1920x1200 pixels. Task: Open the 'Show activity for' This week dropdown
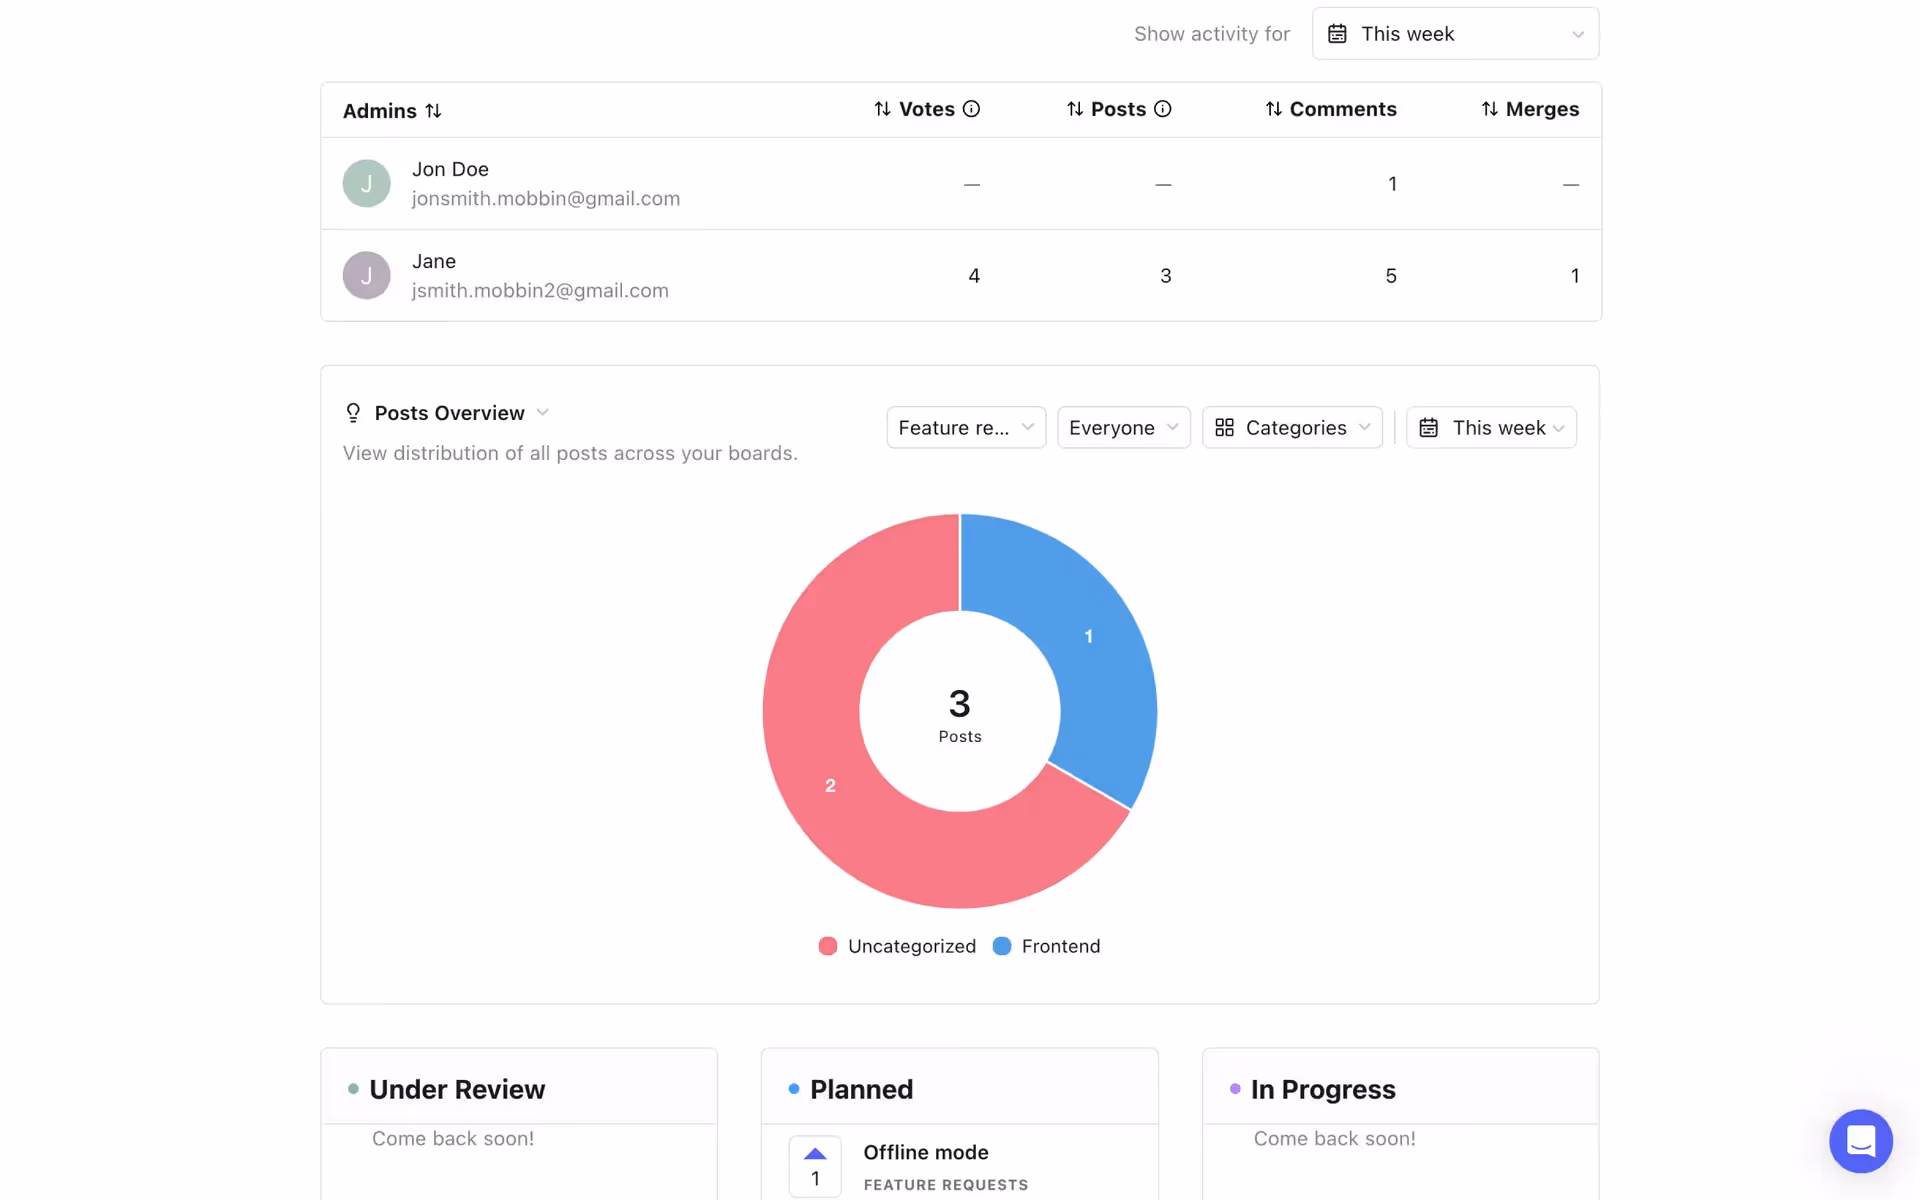click(x=1455, y=34)
